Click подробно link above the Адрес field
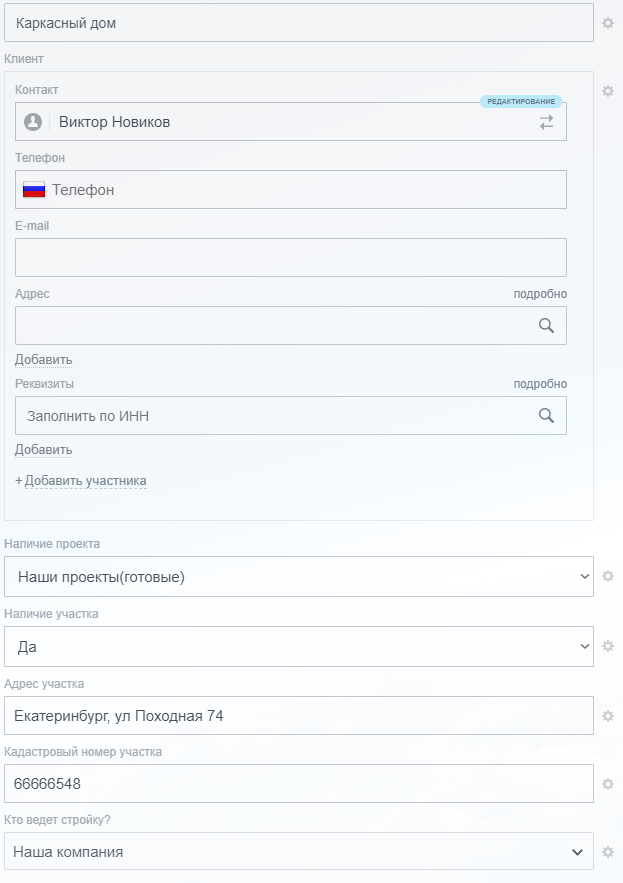The width and height of the screenshot is (623, 883). [540, 294]
